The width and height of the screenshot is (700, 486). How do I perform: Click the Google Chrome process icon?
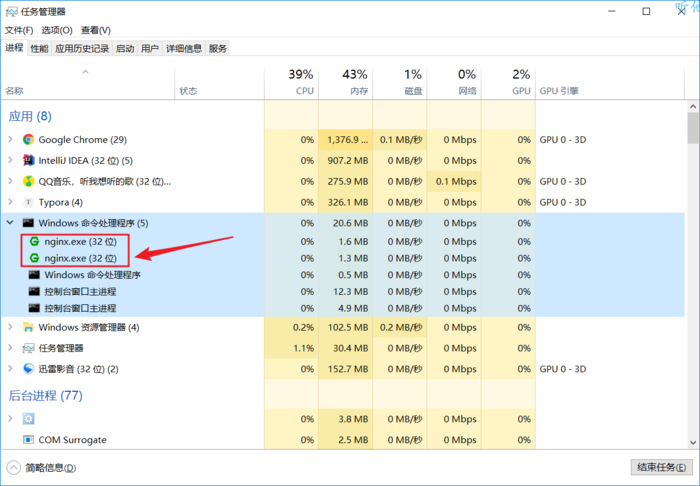pyautogui.click(x=28, y=140)
